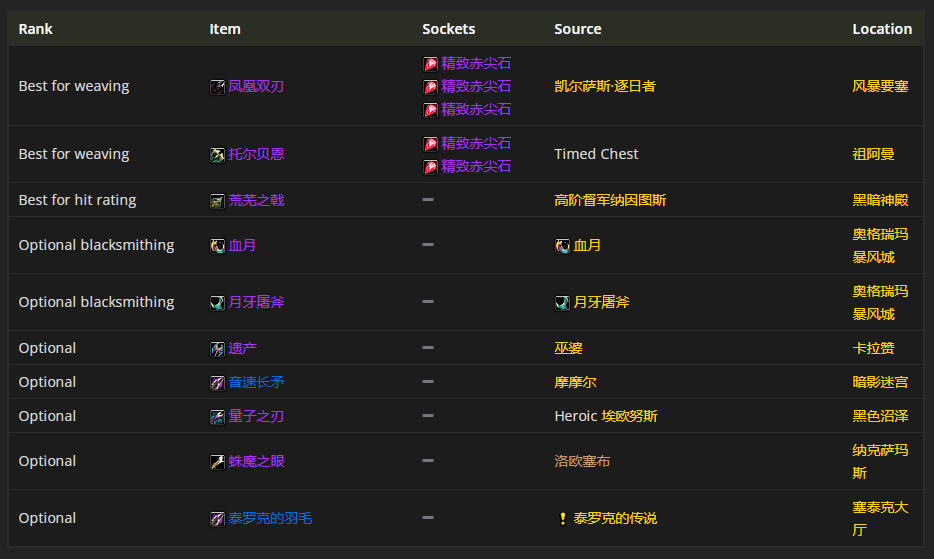Click the 血月 icon in Item column
The image size is (934, 559).
coord(217,246)
